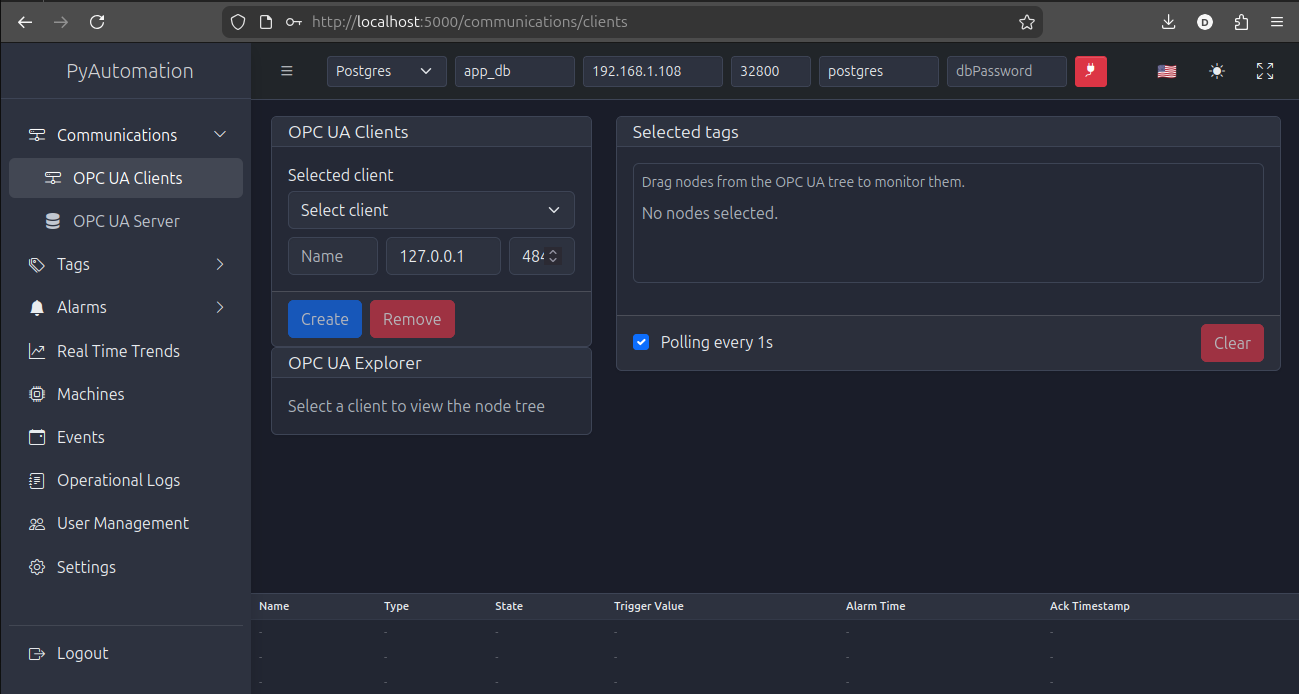Click the Tags tag icon
Image resolution: width=1299 pixels, height=694 pixels.
pyautogui.click(x=37, y=264)
